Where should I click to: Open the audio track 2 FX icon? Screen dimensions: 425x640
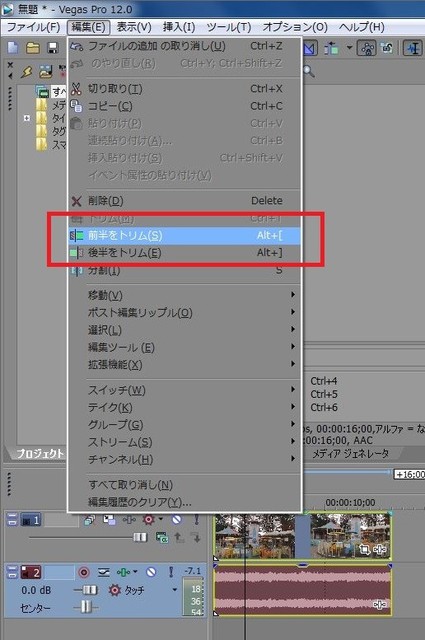(124, 572)
